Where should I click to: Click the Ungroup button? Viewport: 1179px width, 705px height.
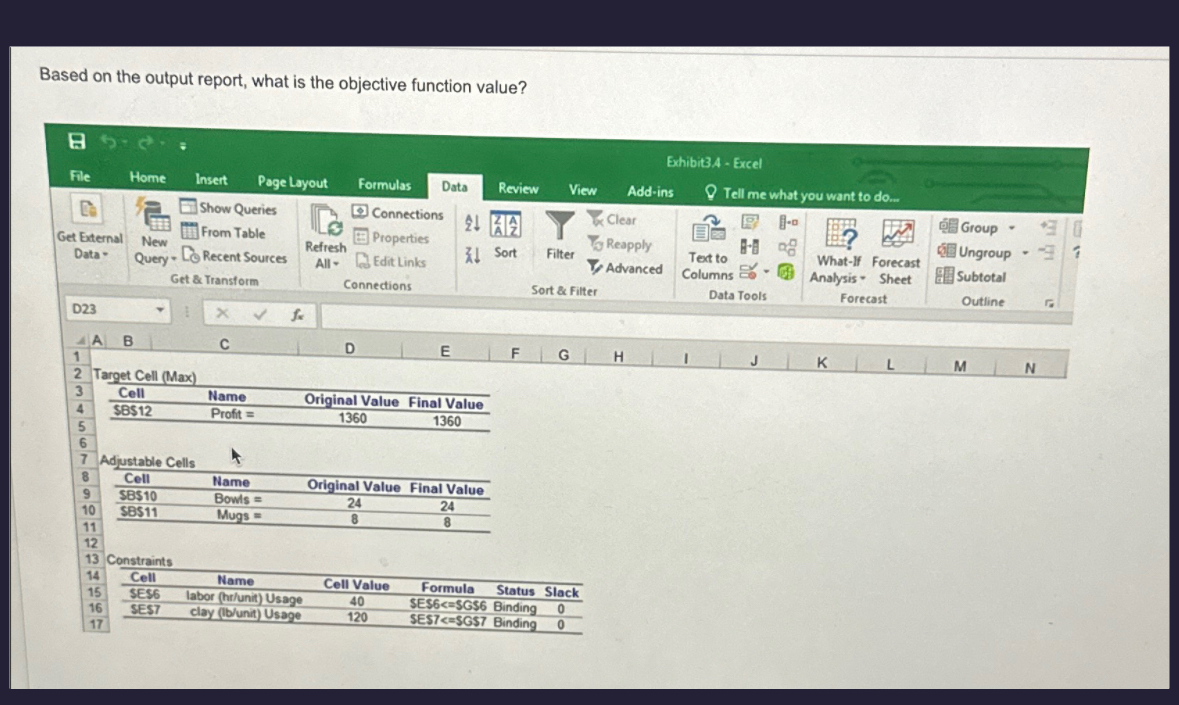[974, 252]
